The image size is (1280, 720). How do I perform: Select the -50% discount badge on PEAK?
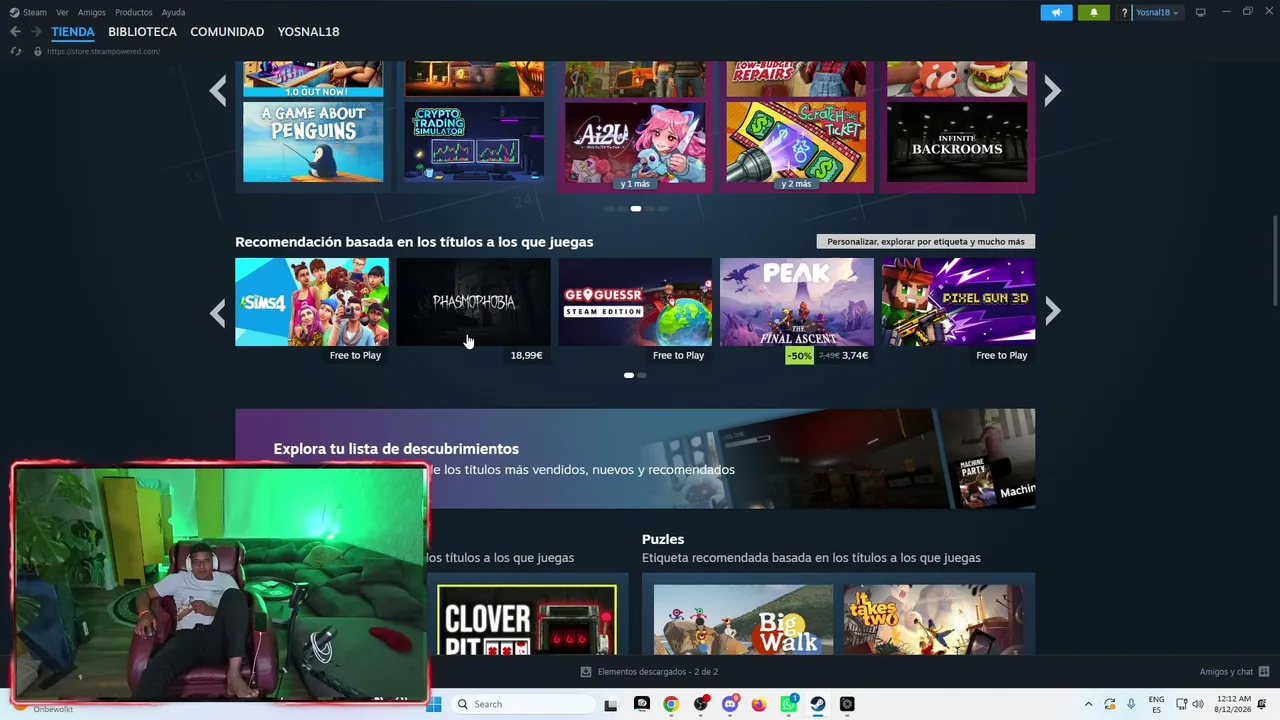(799, 356)
